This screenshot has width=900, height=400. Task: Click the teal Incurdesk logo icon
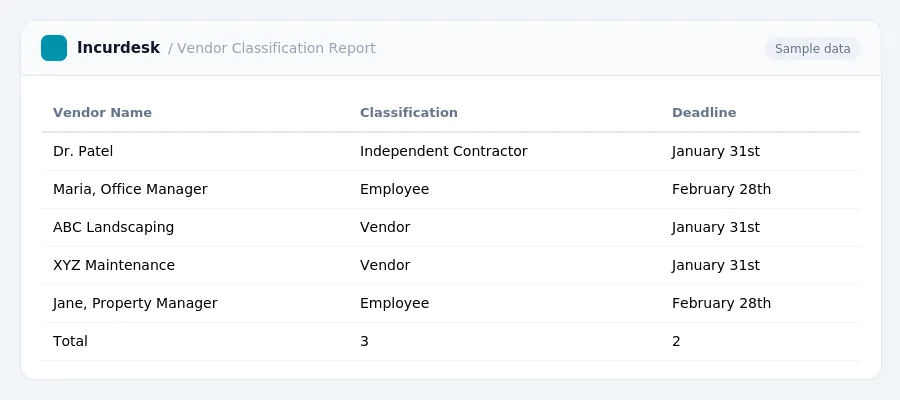point(54,48)
